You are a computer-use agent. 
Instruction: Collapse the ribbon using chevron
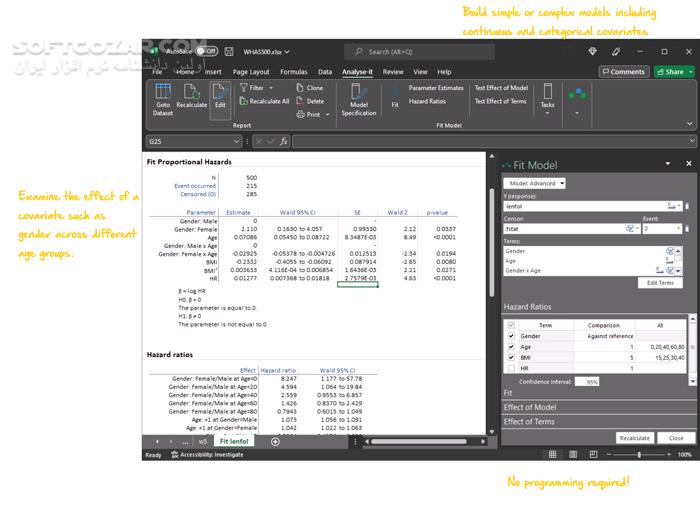coord(690,124)
